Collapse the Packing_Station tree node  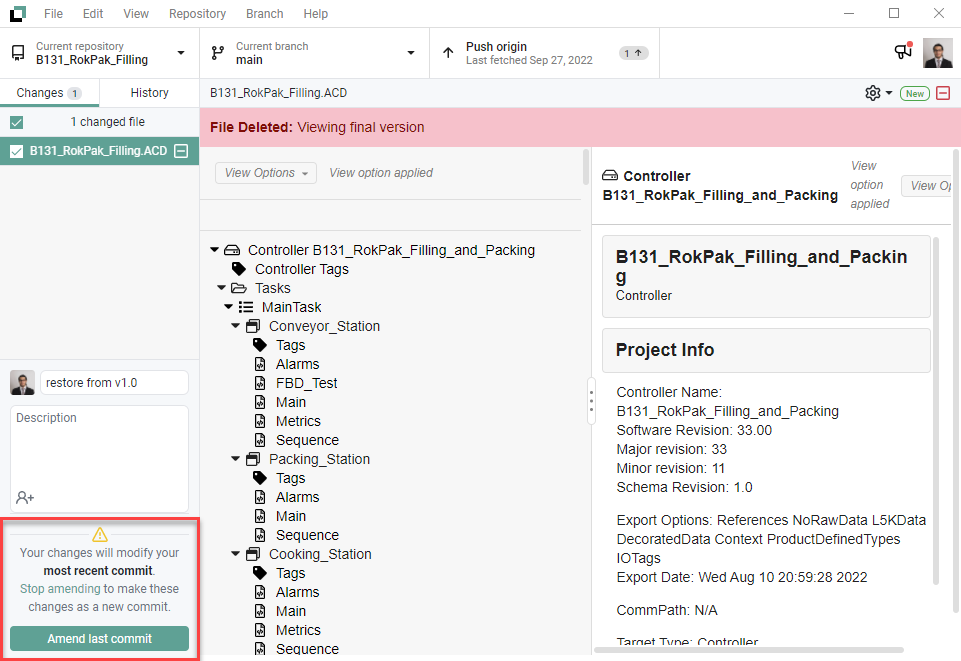click(x=235, y=459)
